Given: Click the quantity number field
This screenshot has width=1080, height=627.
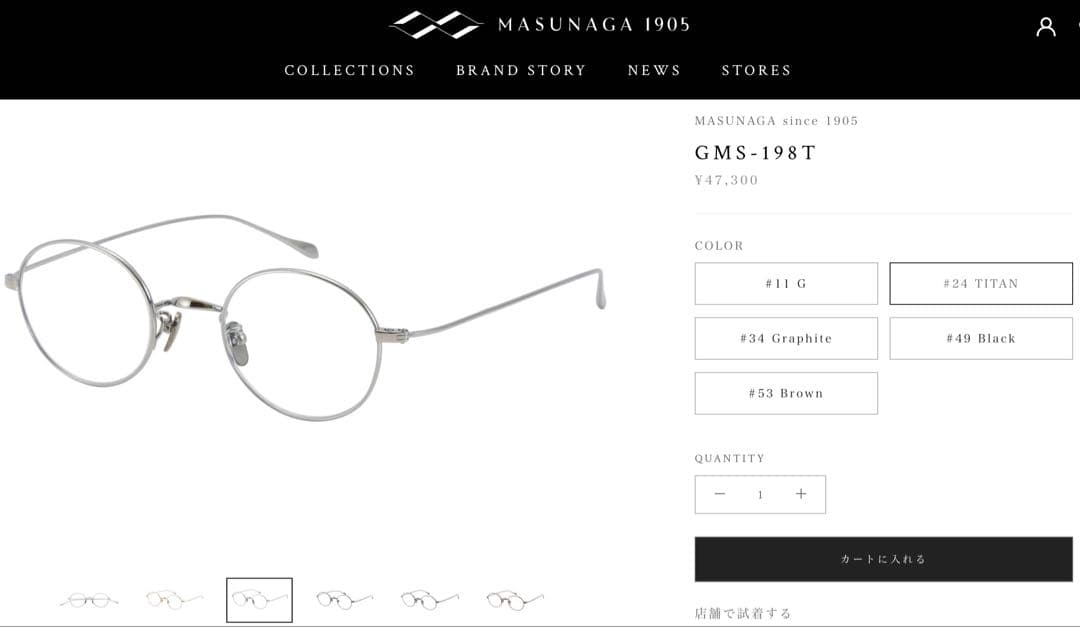Looking at the screenshot, I should pos(760,495).
